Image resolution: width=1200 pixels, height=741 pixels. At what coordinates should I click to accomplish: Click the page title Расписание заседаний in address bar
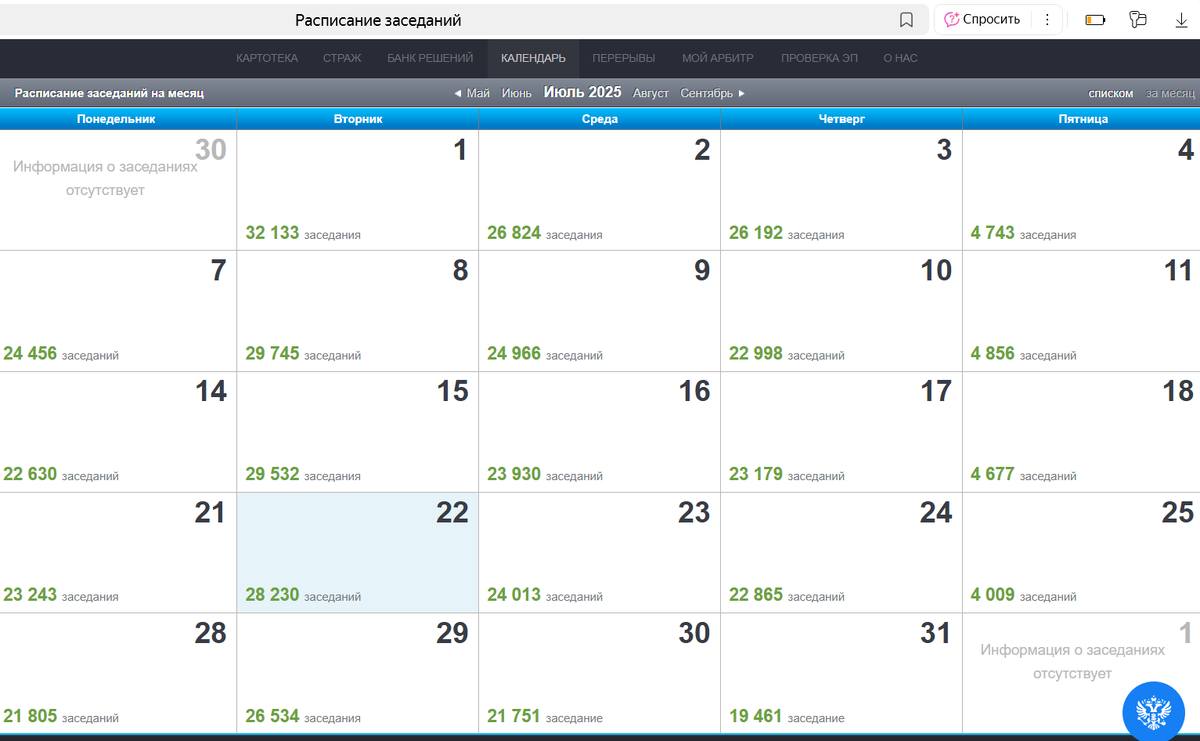click(x=378, y=20)
